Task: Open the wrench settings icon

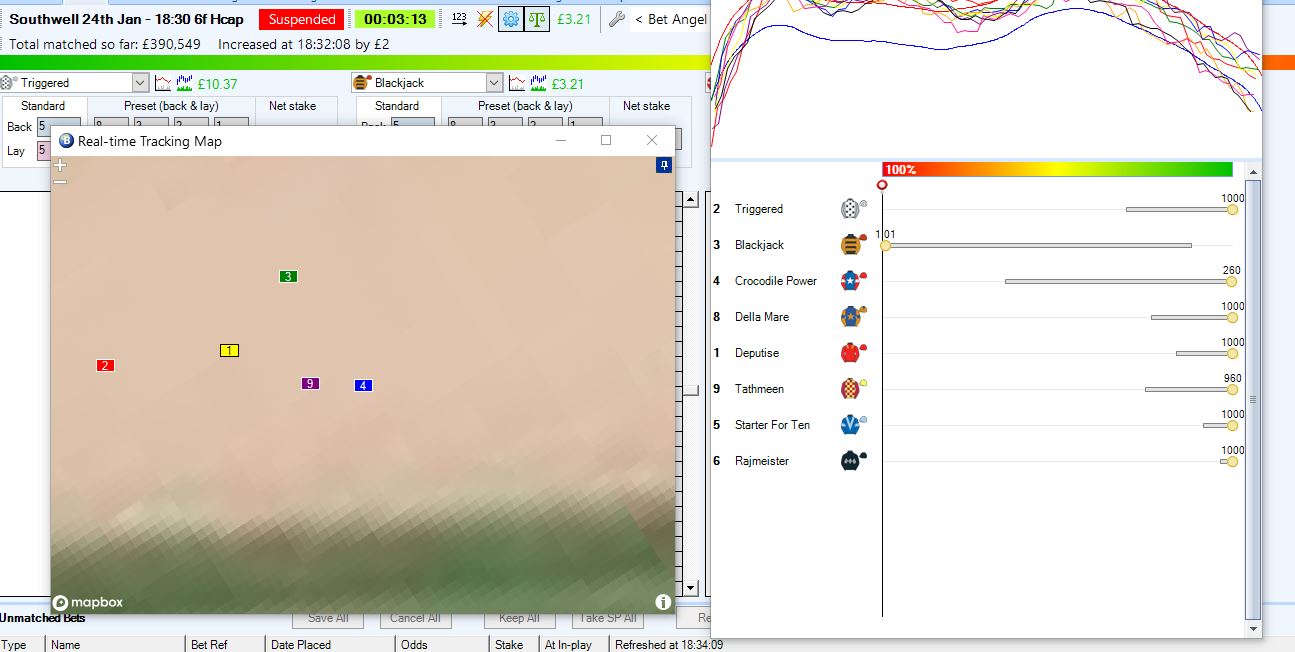Action: pyautogui.click(x=617, y=19)
